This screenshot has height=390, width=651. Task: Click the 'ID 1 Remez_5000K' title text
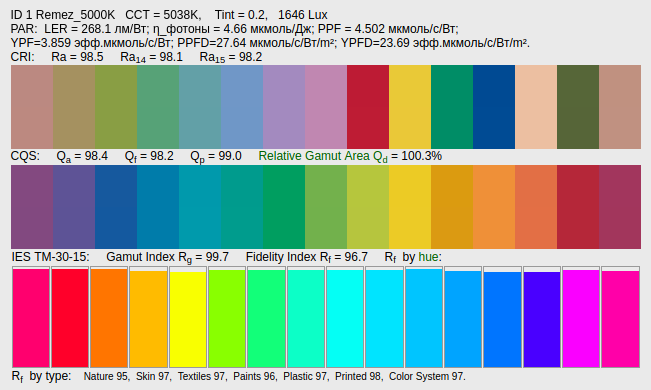click(63, 15)
